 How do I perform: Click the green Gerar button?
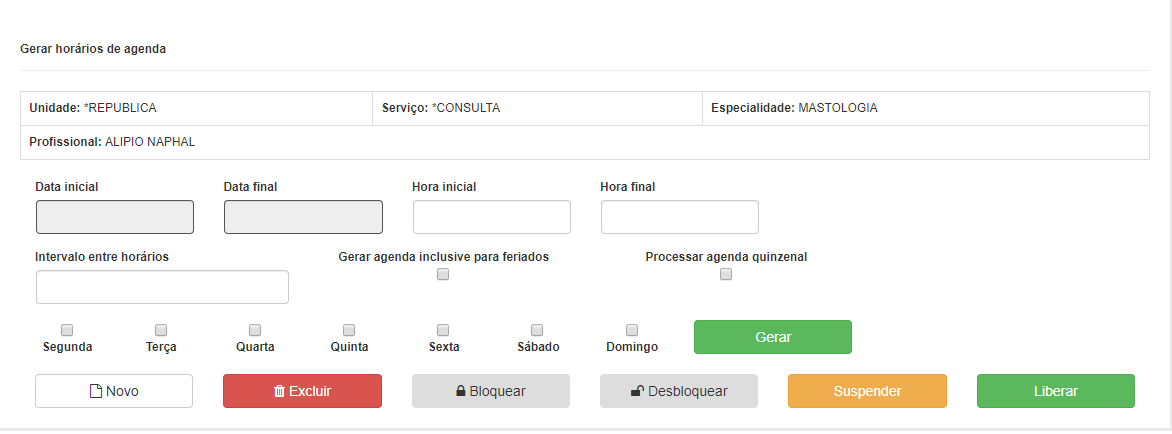773,337
